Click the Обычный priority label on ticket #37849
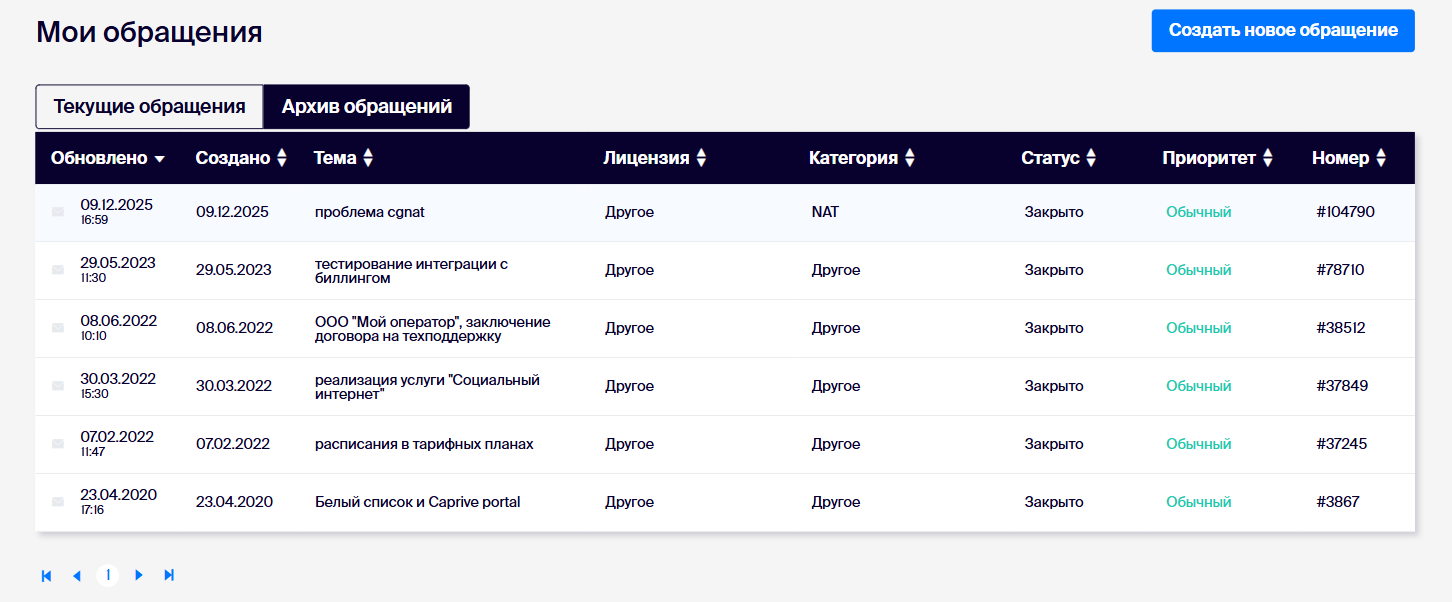The height and width of the screenshot is (602, 1452). (1198, 386)
